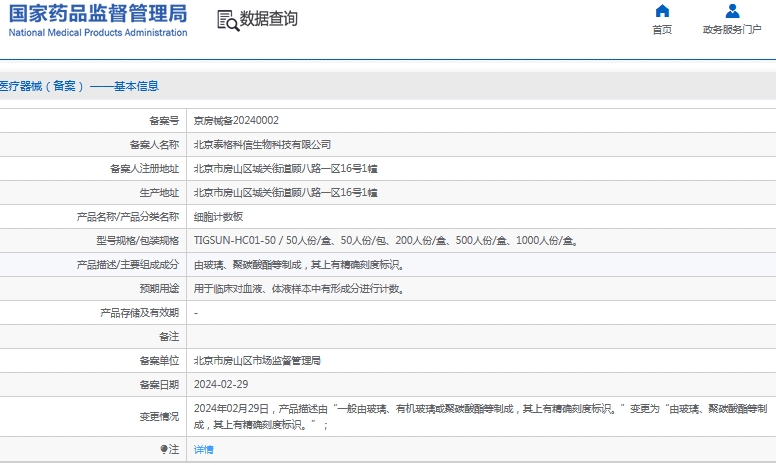Click the 数据查询 heading text
Viewport: 776px width, 465px height.
(x=269, y=19)
